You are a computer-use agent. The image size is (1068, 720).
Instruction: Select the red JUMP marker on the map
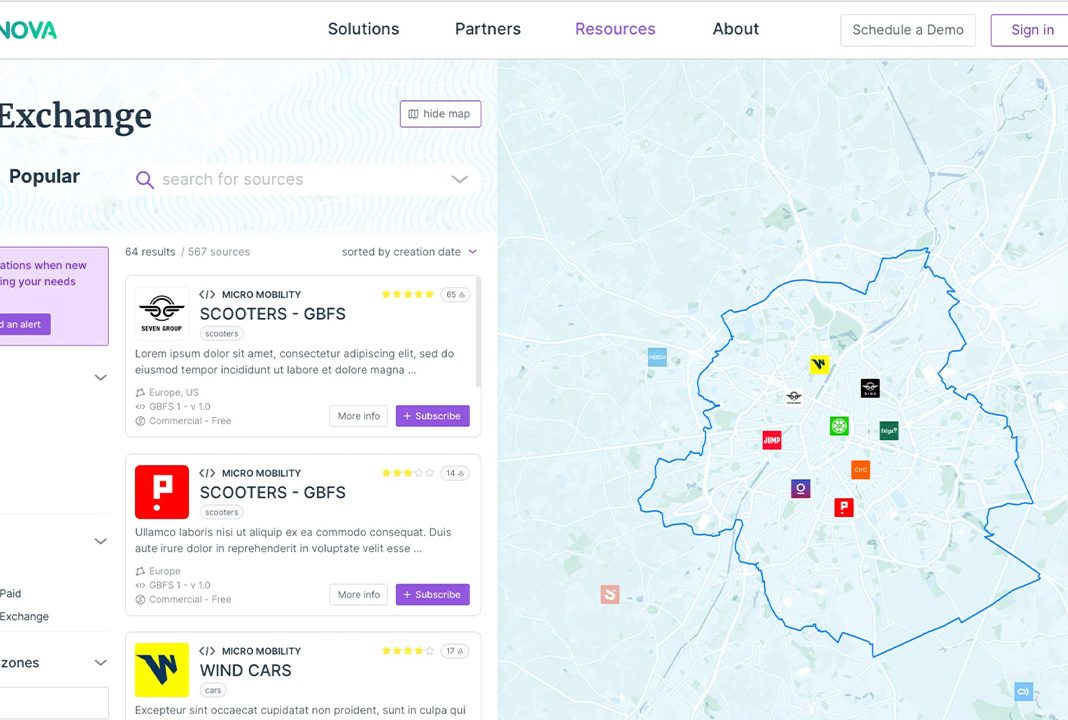[x=772, y=440]
